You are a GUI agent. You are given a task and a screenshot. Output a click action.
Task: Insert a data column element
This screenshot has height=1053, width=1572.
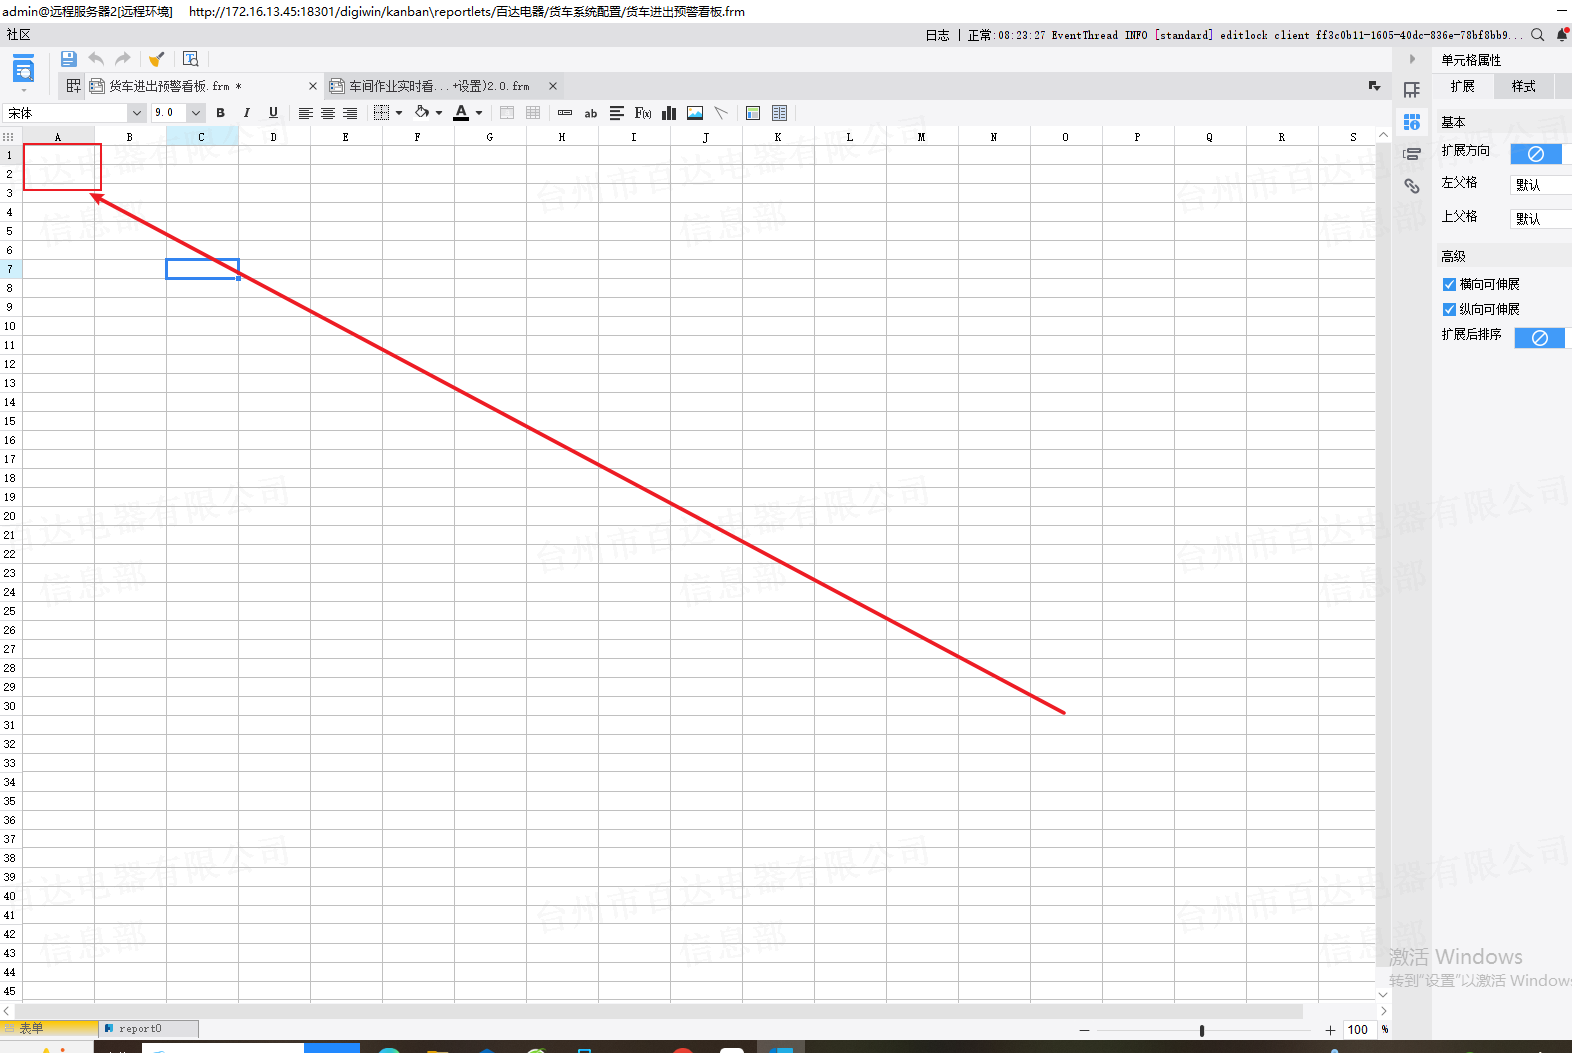[565, 113]
